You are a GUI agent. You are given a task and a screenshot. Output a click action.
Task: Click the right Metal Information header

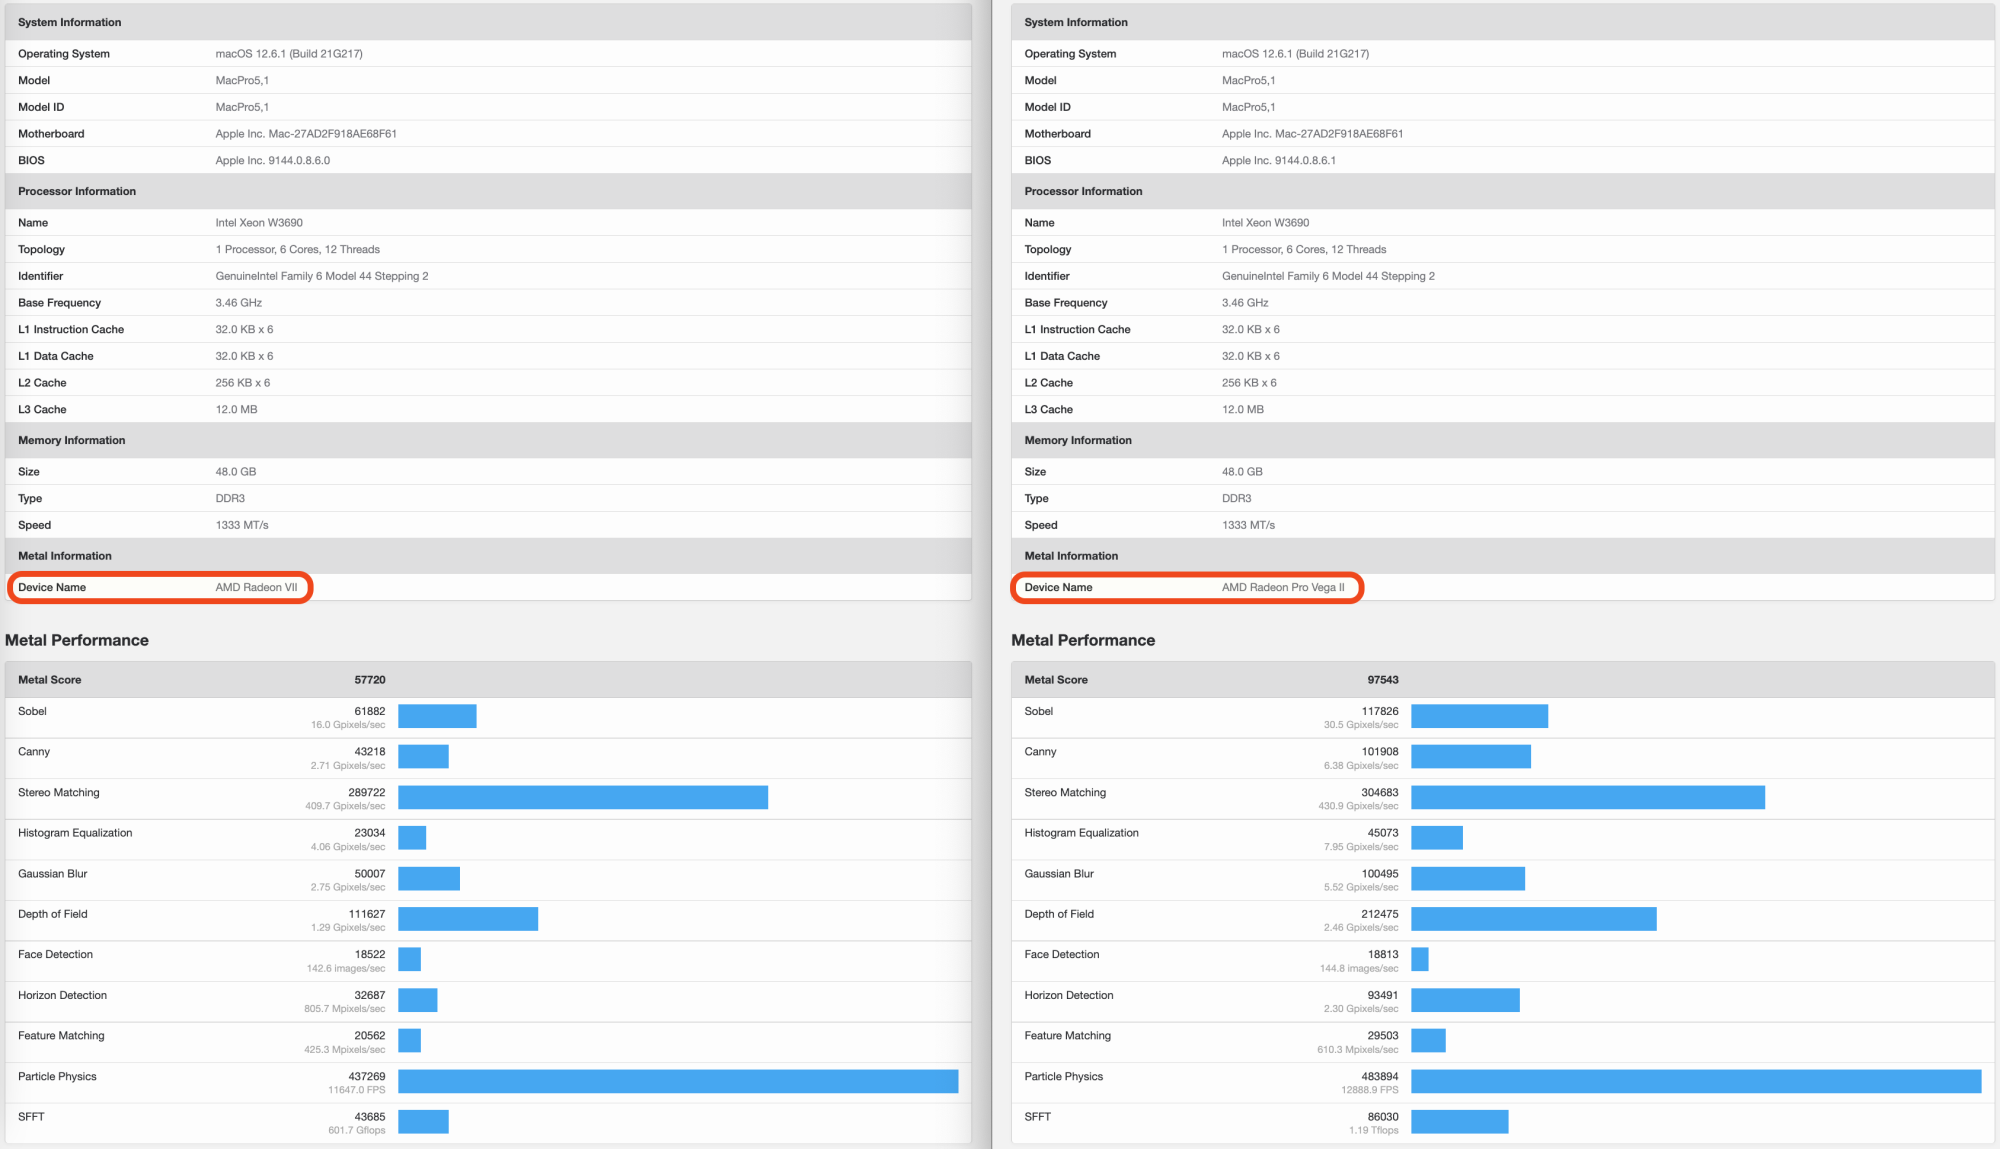click(1070, 556)
